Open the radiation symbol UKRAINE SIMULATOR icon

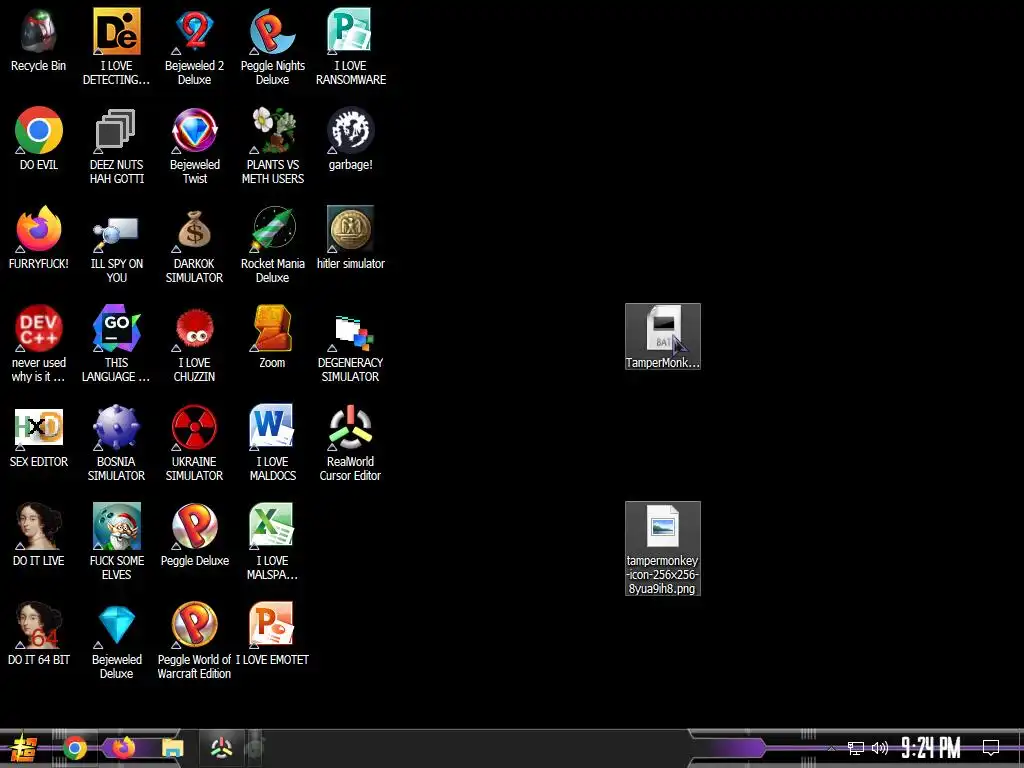(195, 443)
